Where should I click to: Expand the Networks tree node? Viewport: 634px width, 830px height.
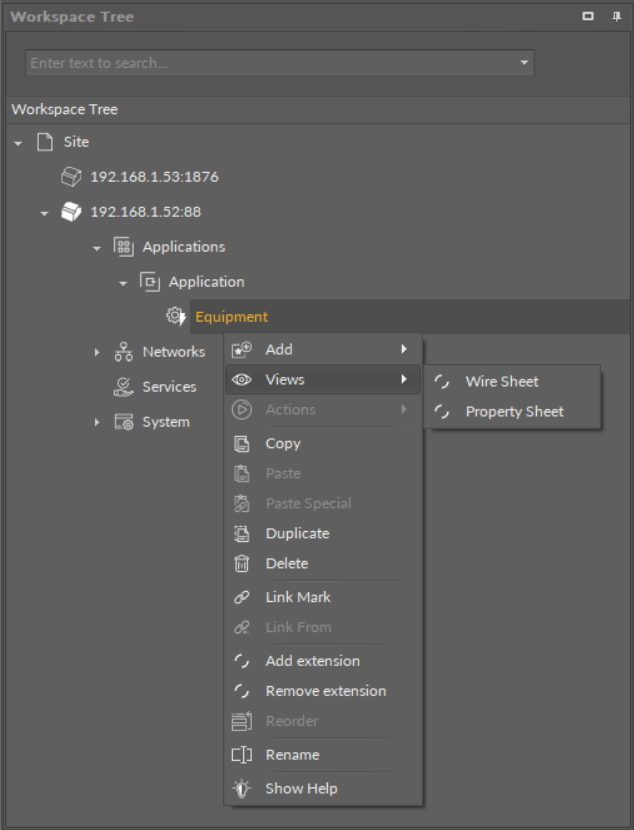[97, 352]
